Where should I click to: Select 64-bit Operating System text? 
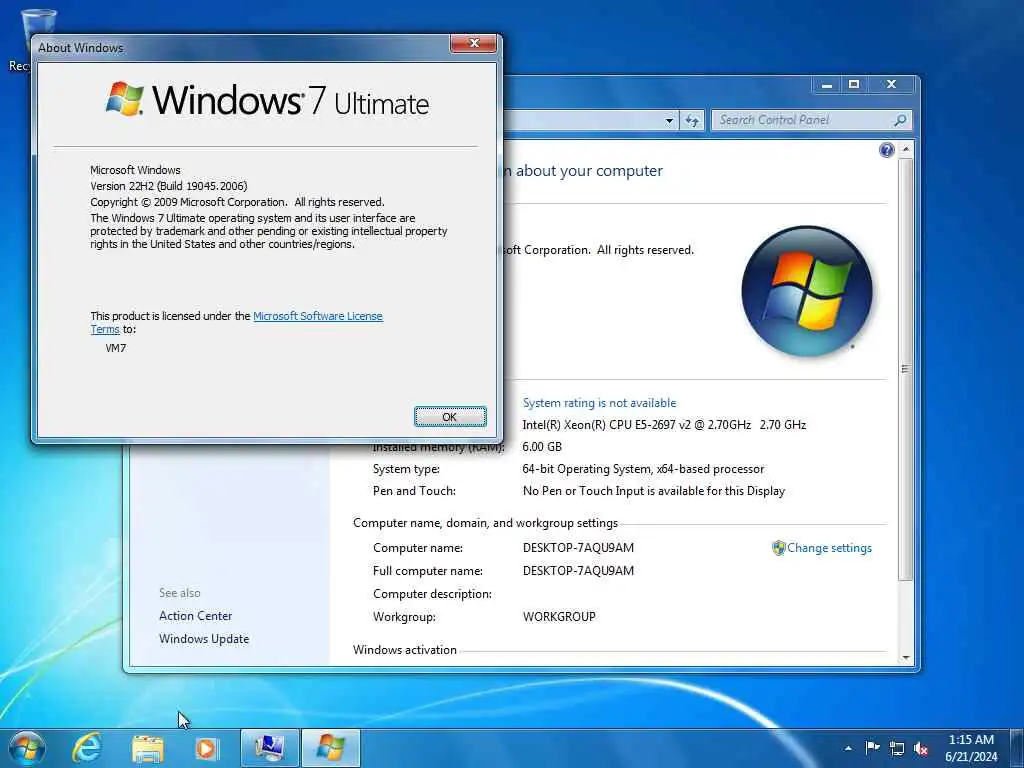coord(643,469)
